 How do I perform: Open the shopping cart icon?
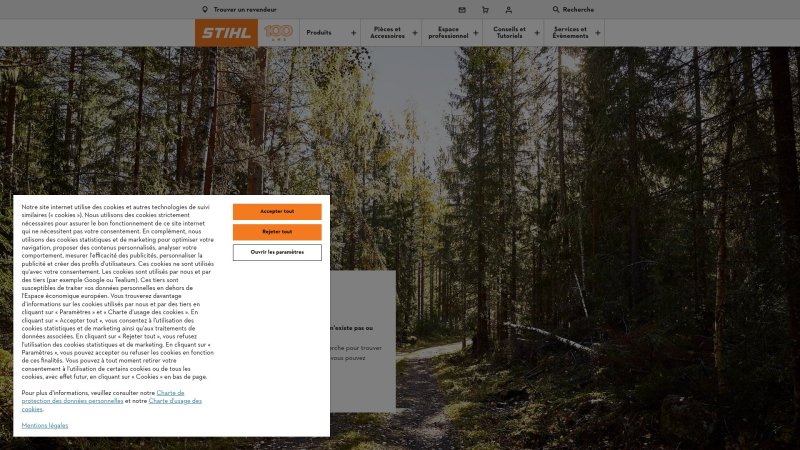(485, 10)
